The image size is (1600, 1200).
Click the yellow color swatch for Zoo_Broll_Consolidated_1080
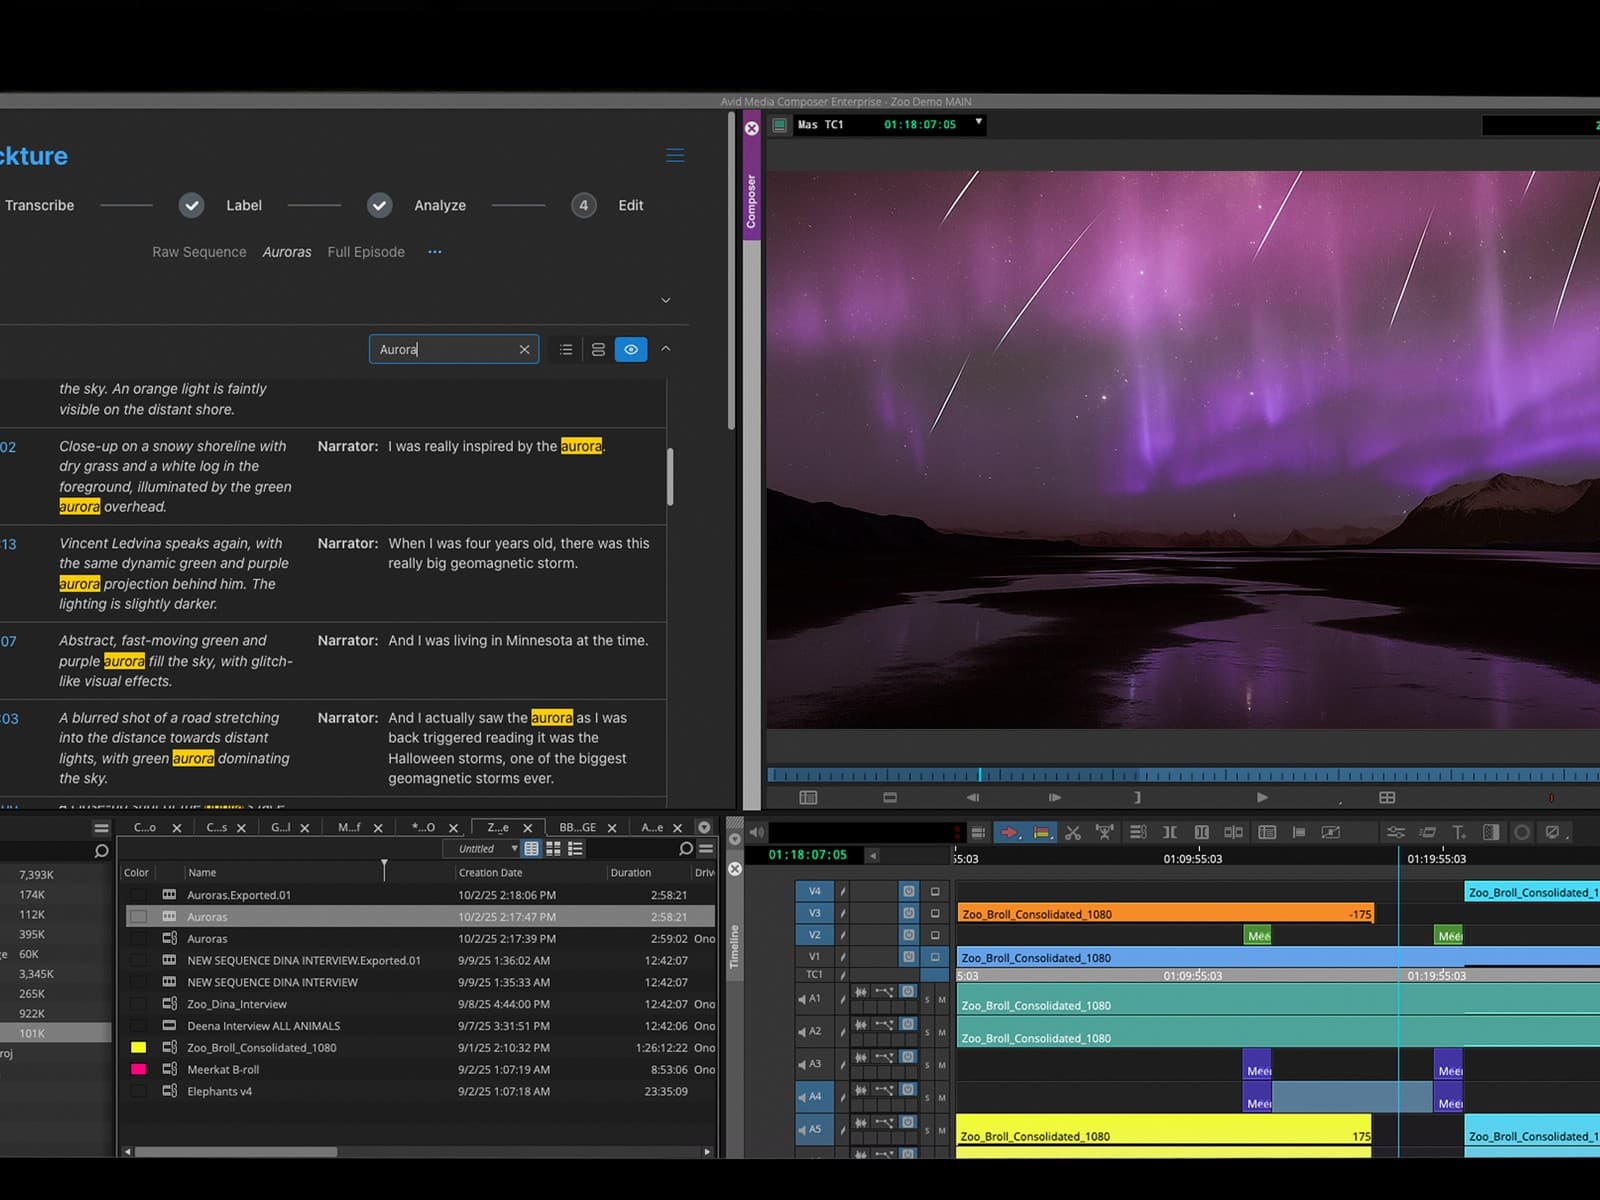click(x=139, y=1047)
